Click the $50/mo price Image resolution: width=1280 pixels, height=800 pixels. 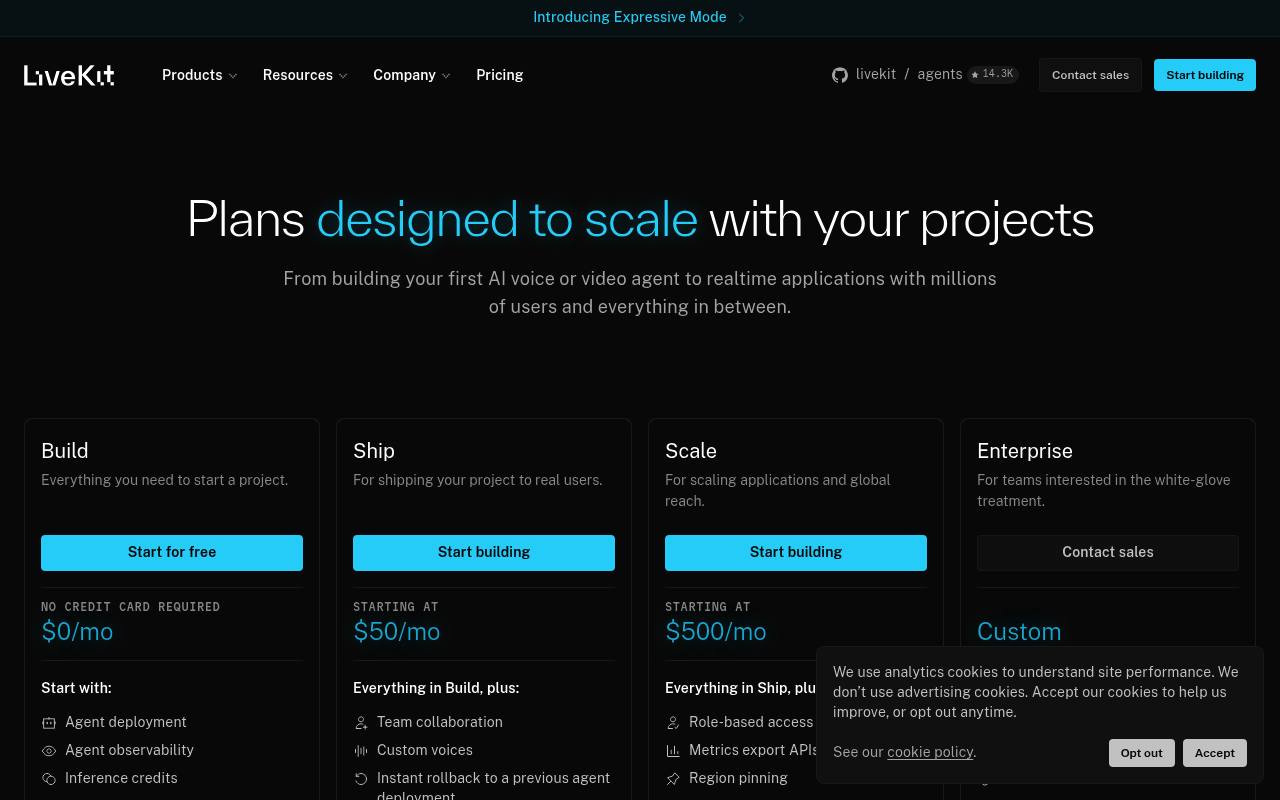coord(397,632)
